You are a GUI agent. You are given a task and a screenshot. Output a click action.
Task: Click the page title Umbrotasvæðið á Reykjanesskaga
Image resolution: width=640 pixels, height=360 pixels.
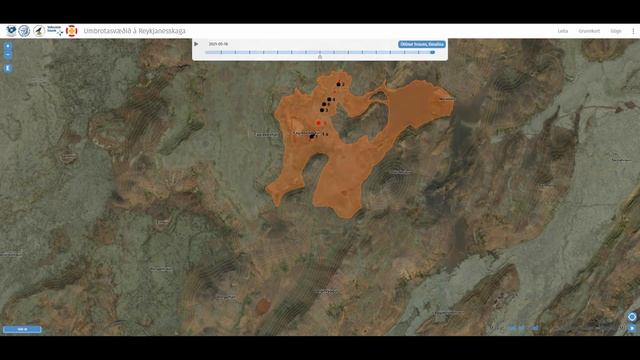click(x=135, y=31)
